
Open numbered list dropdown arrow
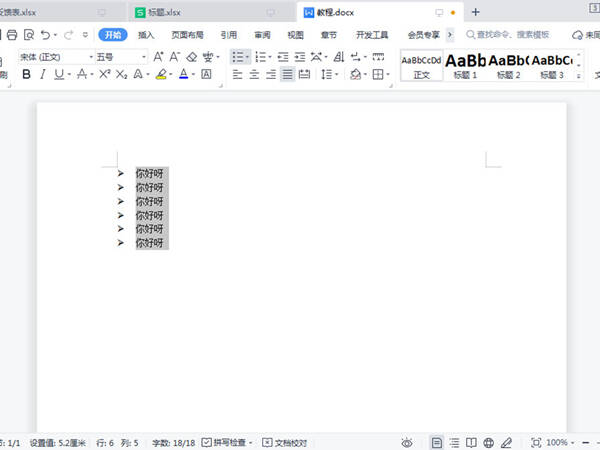point(270,57)
